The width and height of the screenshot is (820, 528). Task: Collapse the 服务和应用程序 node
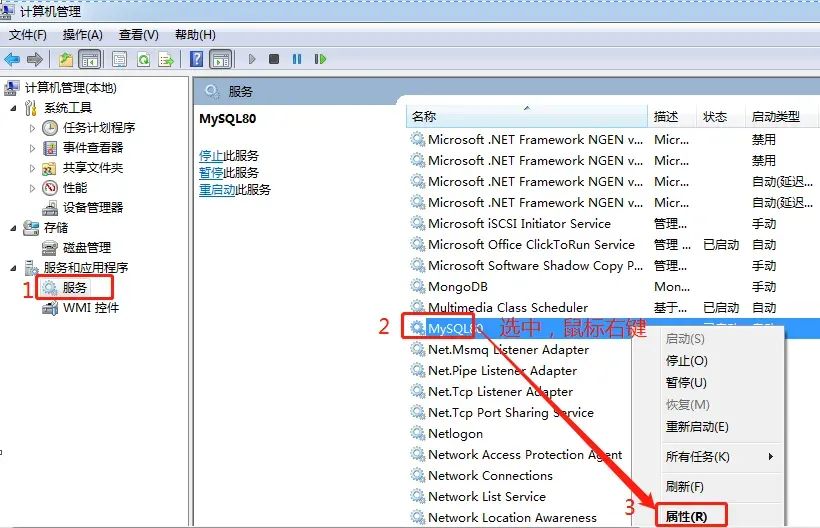13,268
